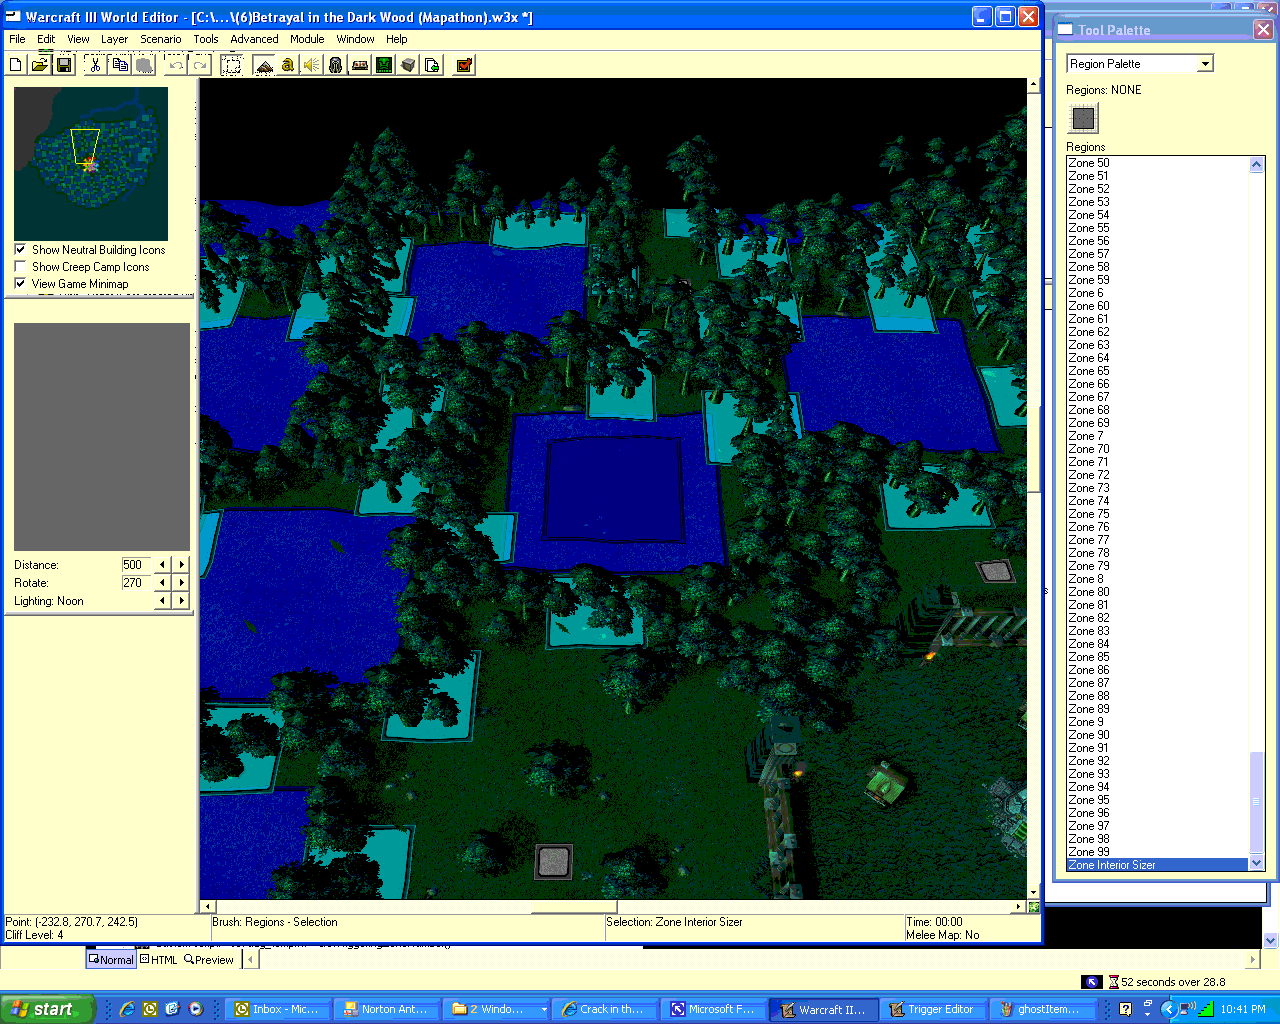Select Normal tab in background window
This screenshot has width=1280, height=1024.
coord(111,960)
